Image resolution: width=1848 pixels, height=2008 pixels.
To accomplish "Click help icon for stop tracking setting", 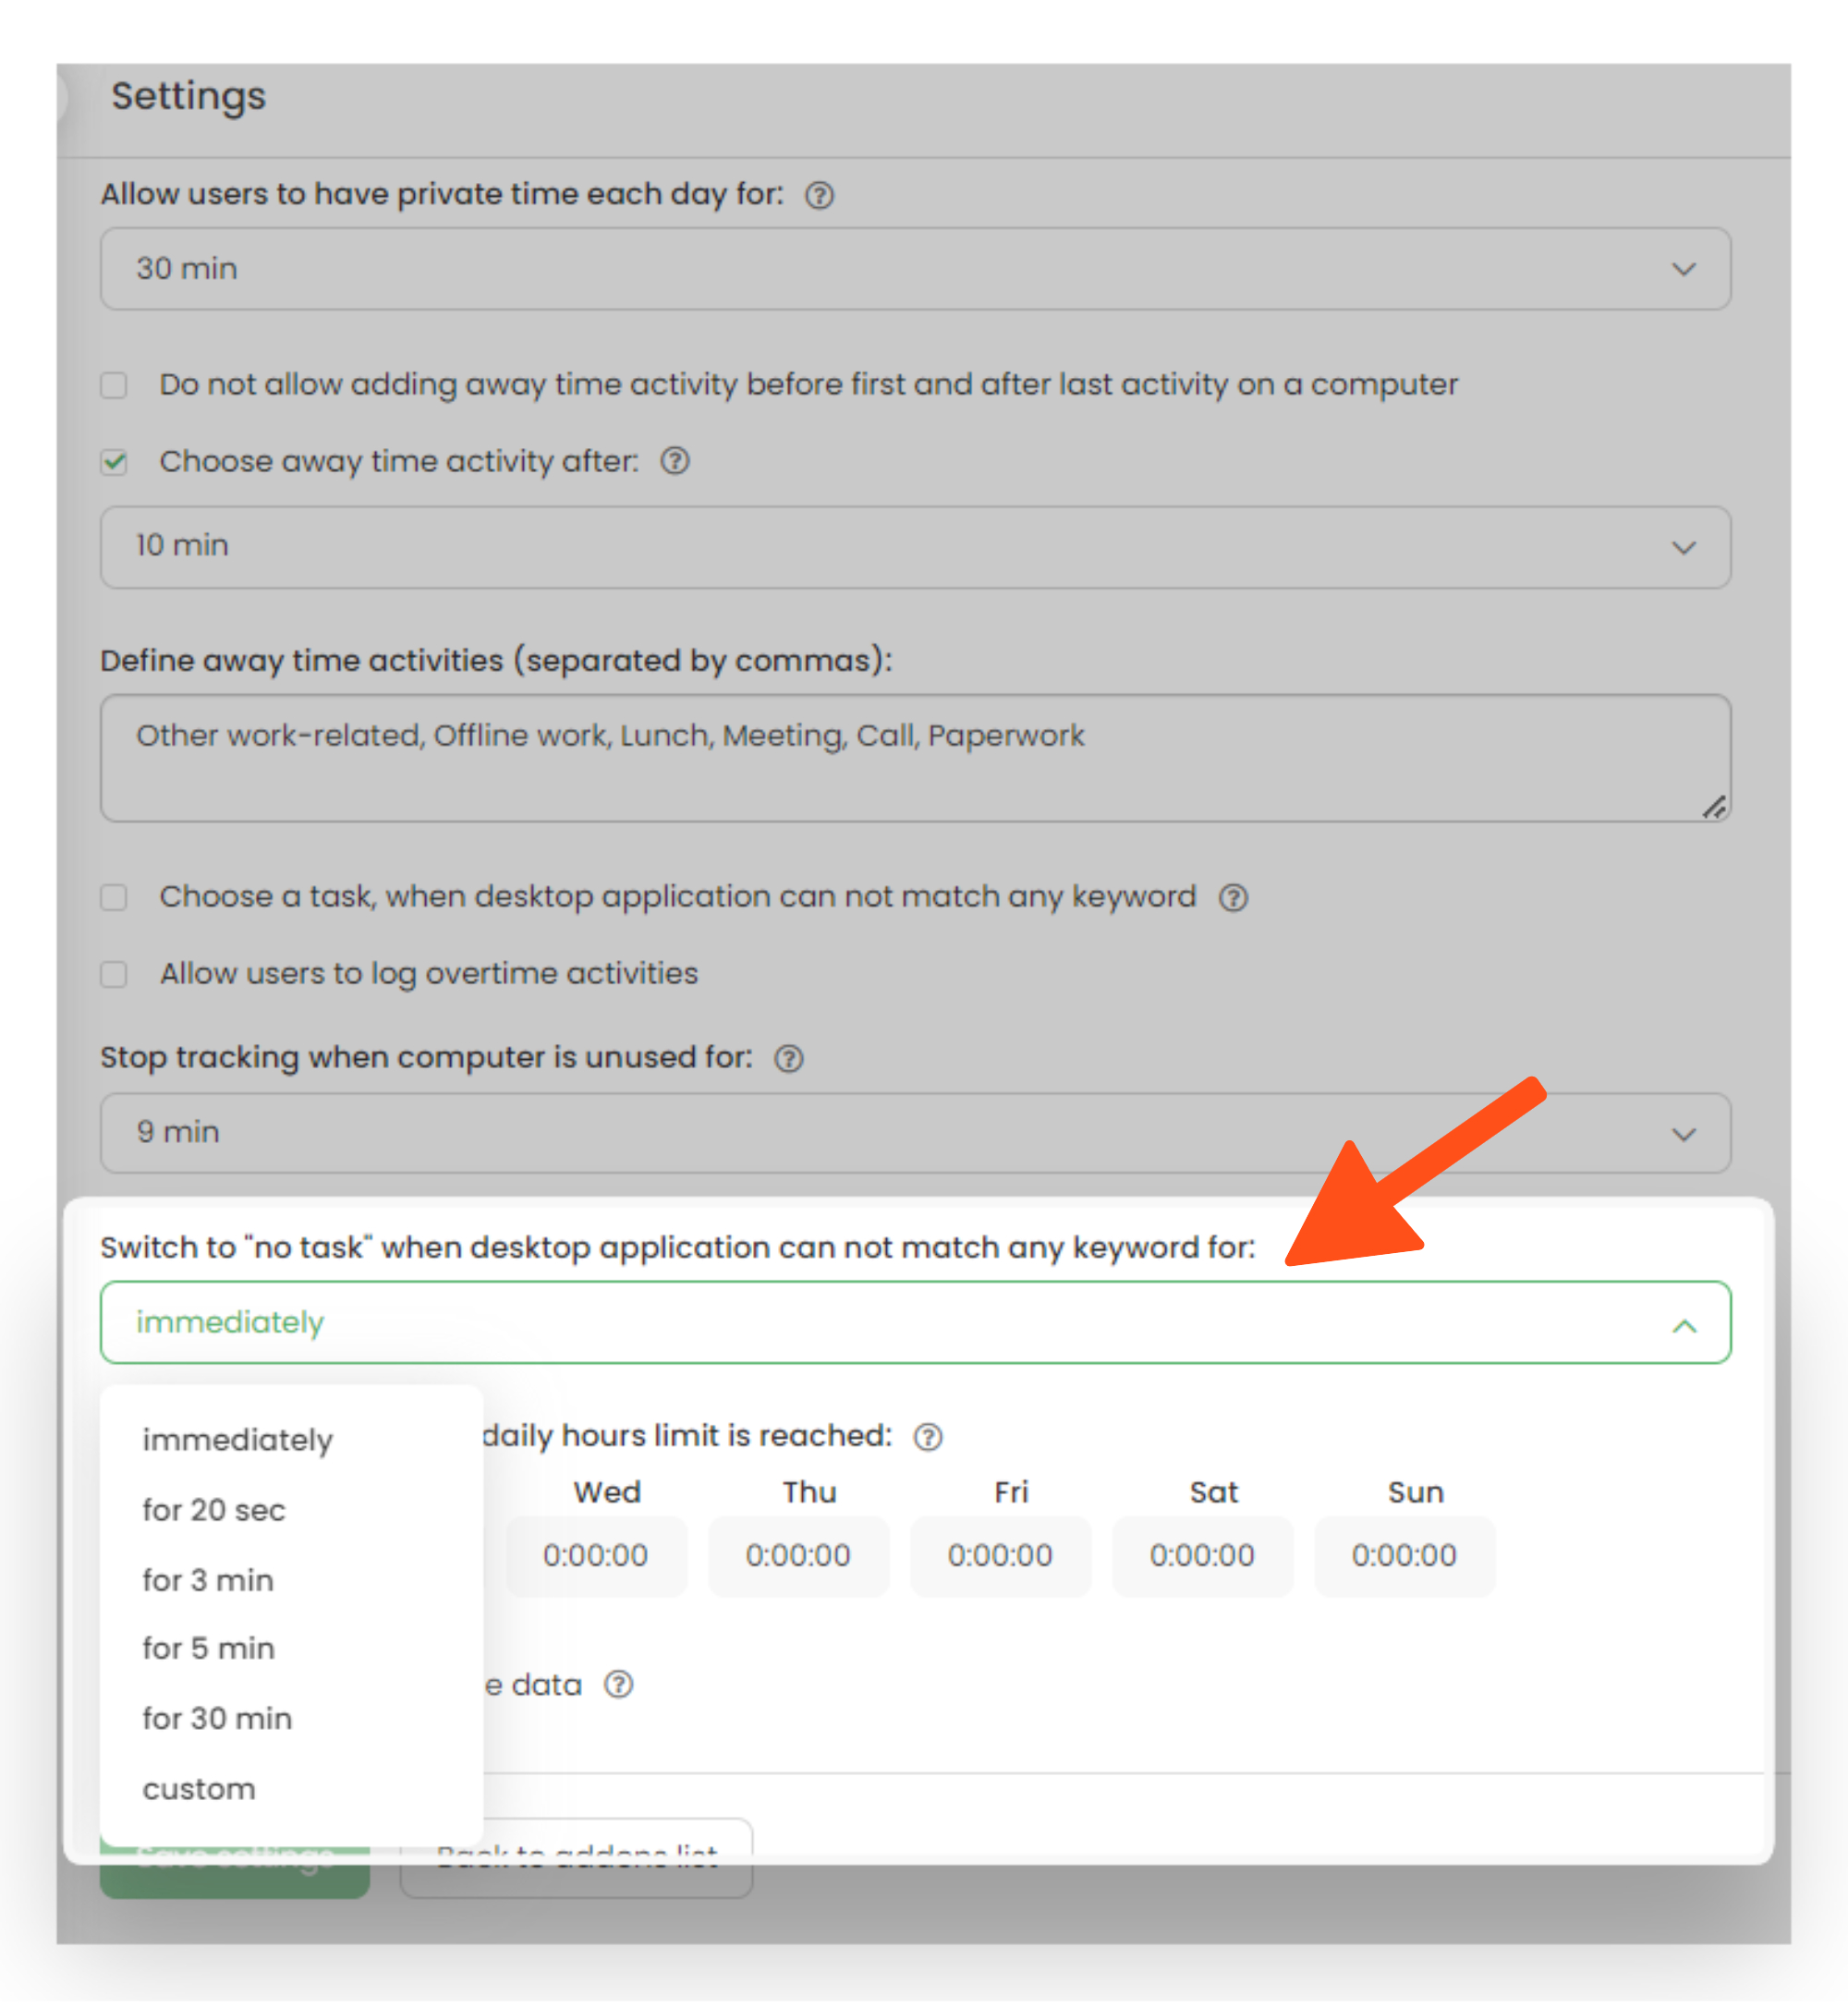I will click(789, 1058).
